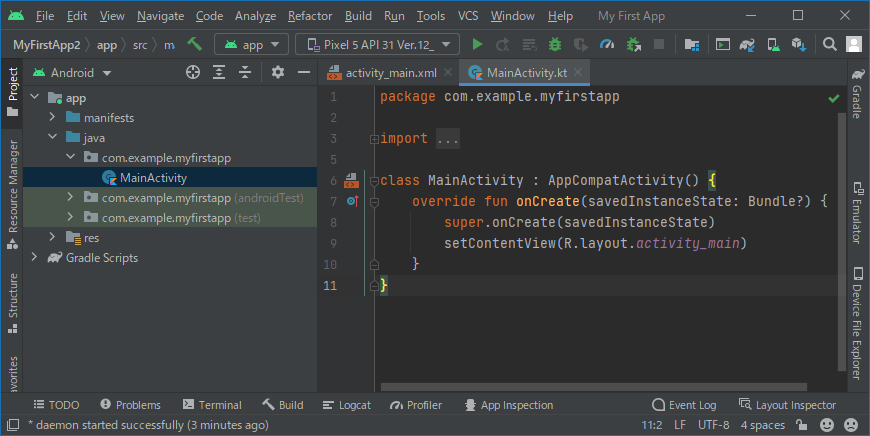
Task: Toggle the Project tool window side tab
Action: point(12,92)
